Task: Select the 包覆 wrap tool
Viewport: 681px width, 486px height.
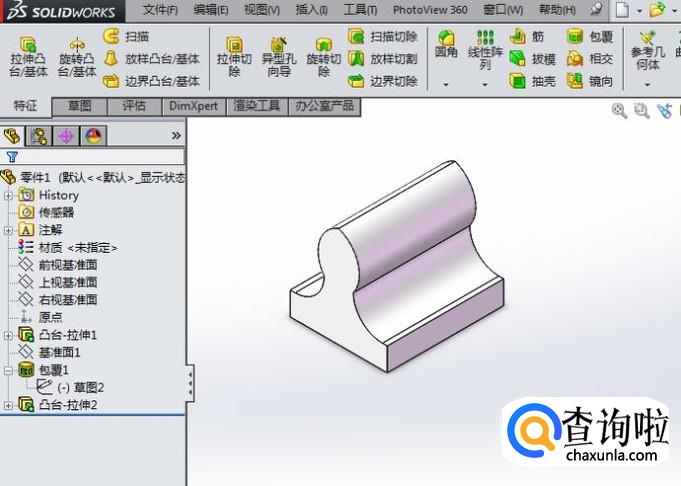Action: tap(590, 36)
